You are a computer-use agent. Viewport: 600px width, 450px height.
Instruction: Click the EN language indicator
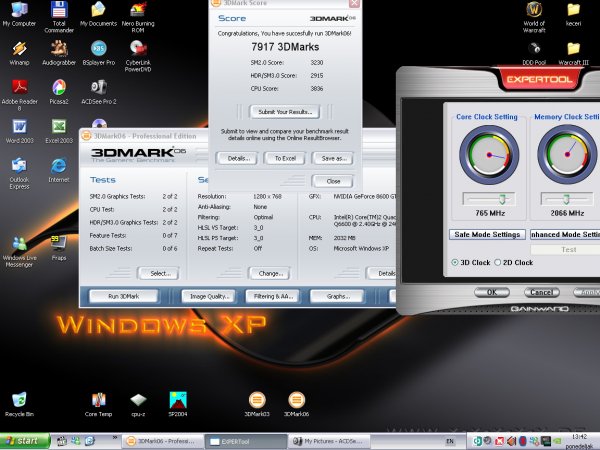(x=450, y=441)
